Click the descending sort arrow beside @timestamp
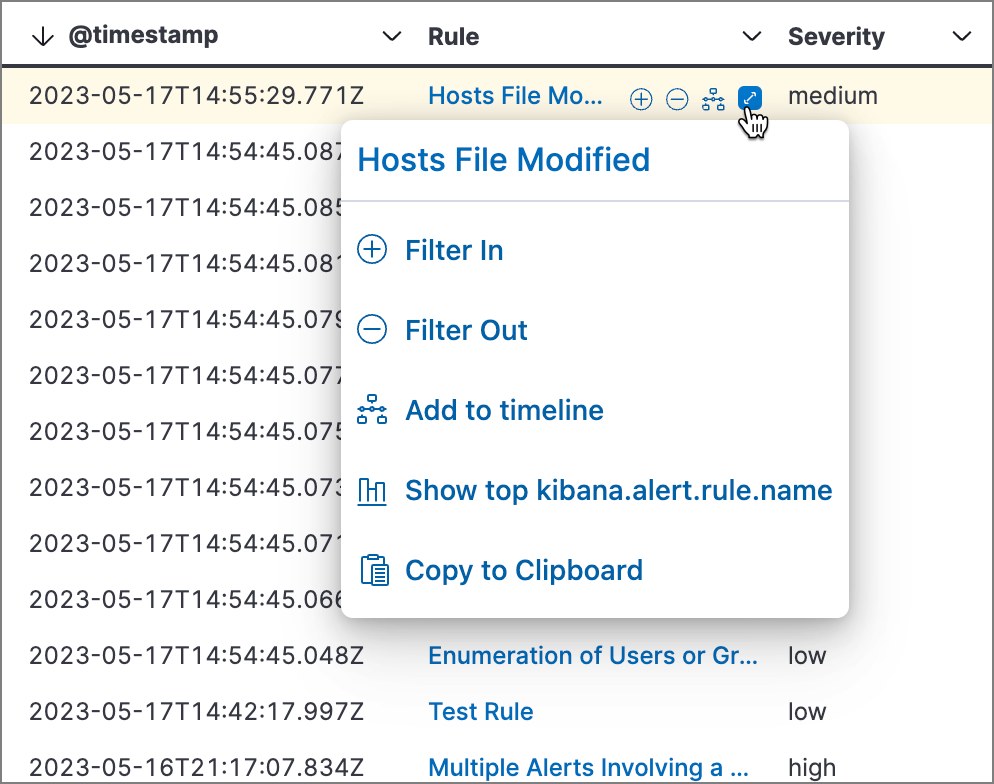The image size is (994, 784). [40, 36]
